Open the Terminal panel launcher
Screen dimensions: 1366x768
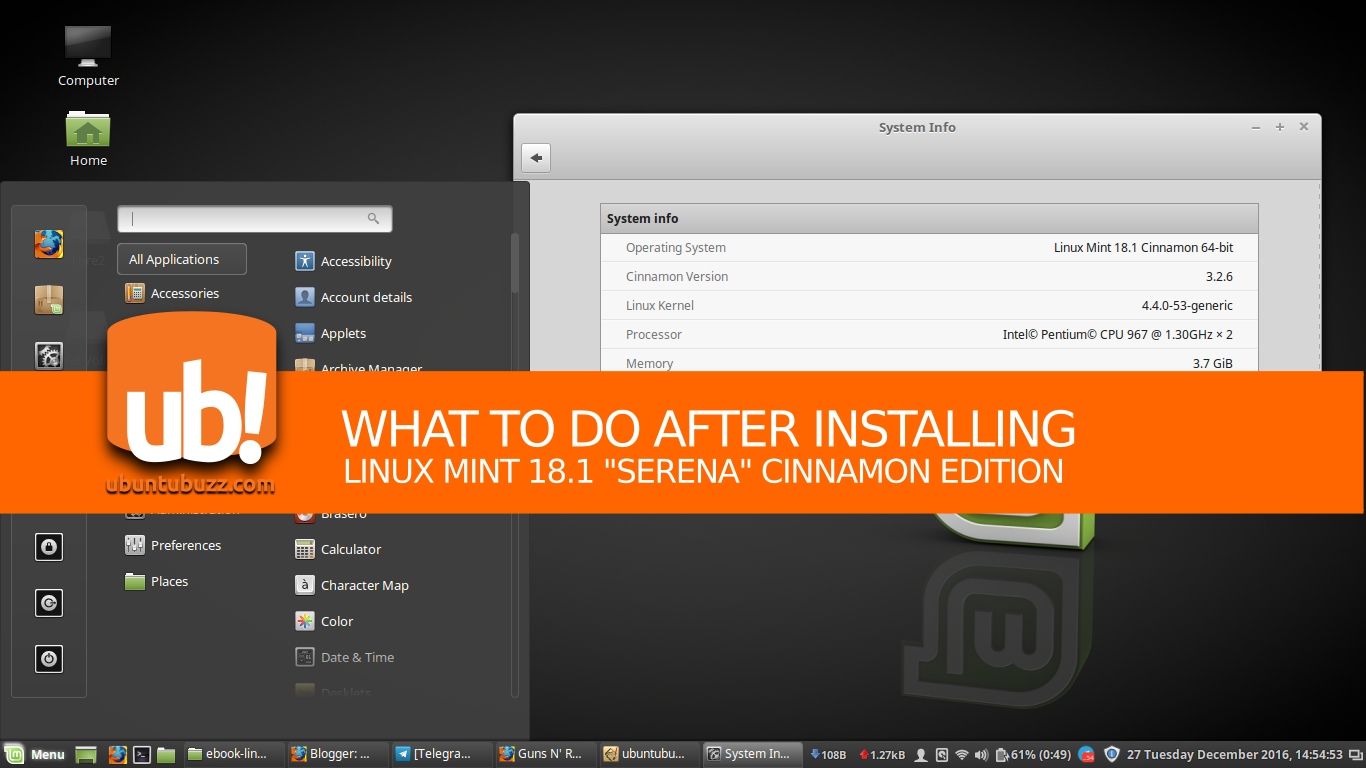tap(142, 755)
